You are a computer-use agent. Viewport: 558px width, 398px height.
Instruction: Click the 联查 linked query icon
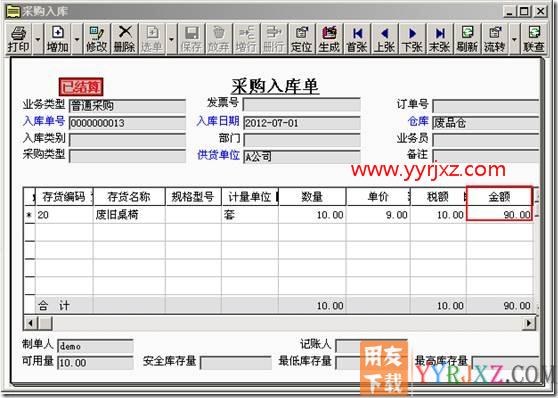click(x=534, y=39)
